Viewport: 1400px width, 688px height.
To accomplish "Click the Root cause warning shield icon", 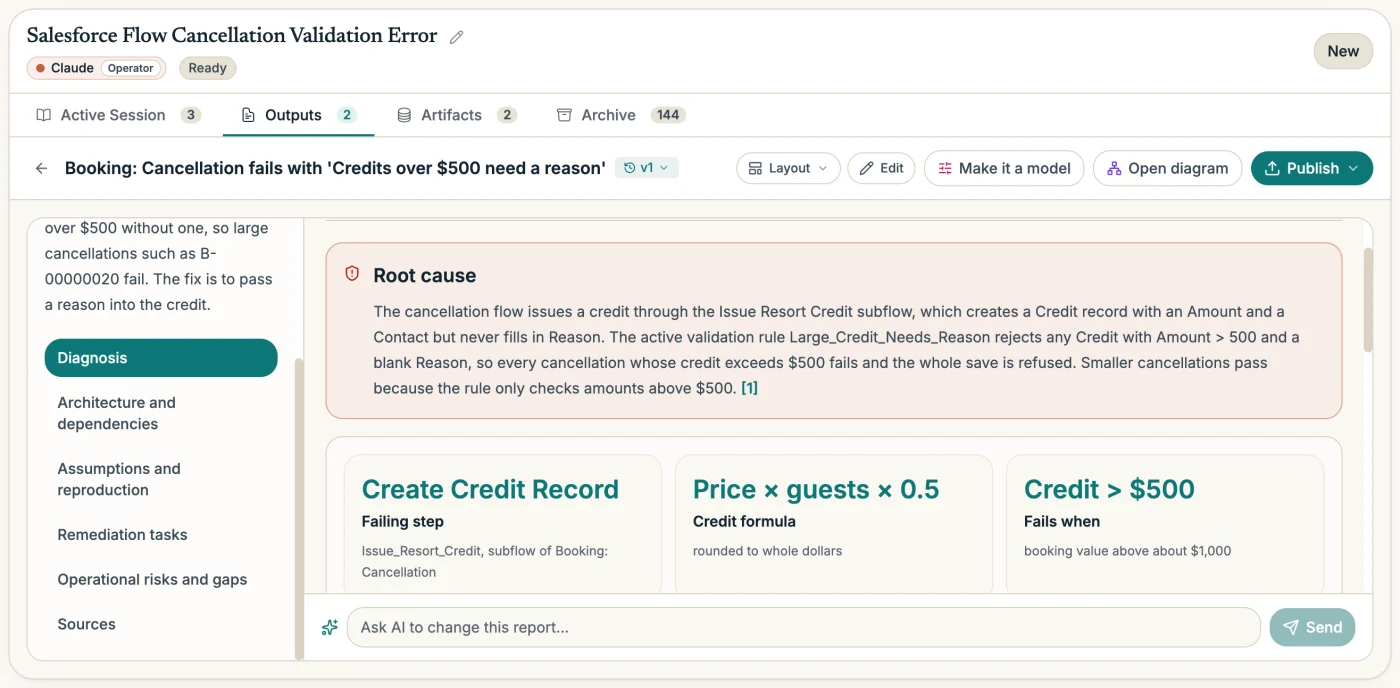I will click(352, 274).
